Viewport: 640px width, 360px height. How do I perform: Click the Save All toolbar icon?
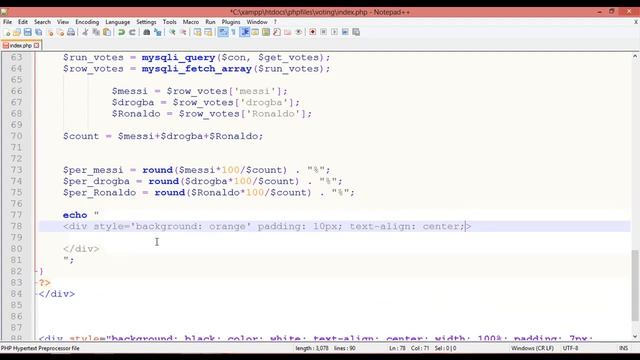pos(38,32)
